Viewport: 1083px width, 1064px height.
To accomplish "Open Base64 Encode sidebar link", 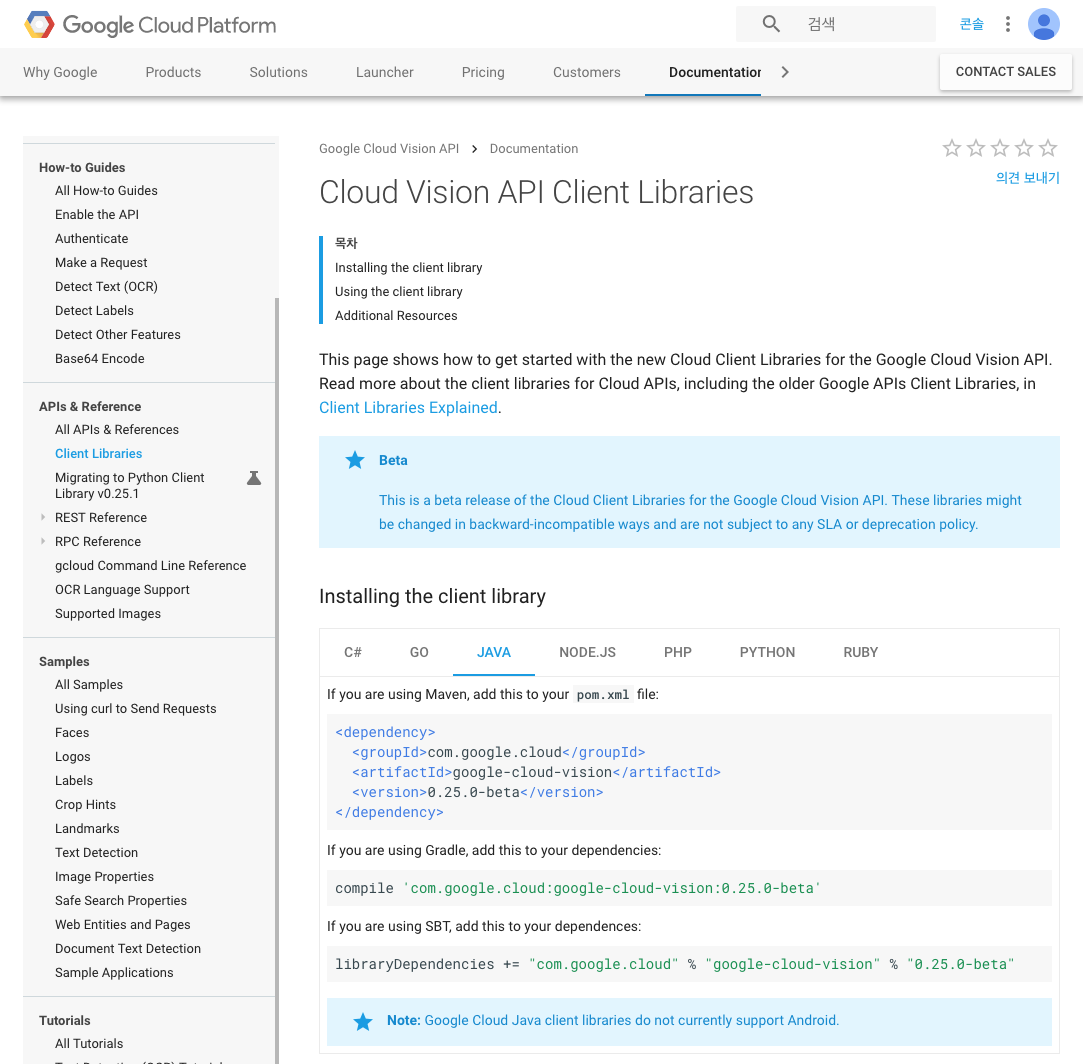I will 99,359.
